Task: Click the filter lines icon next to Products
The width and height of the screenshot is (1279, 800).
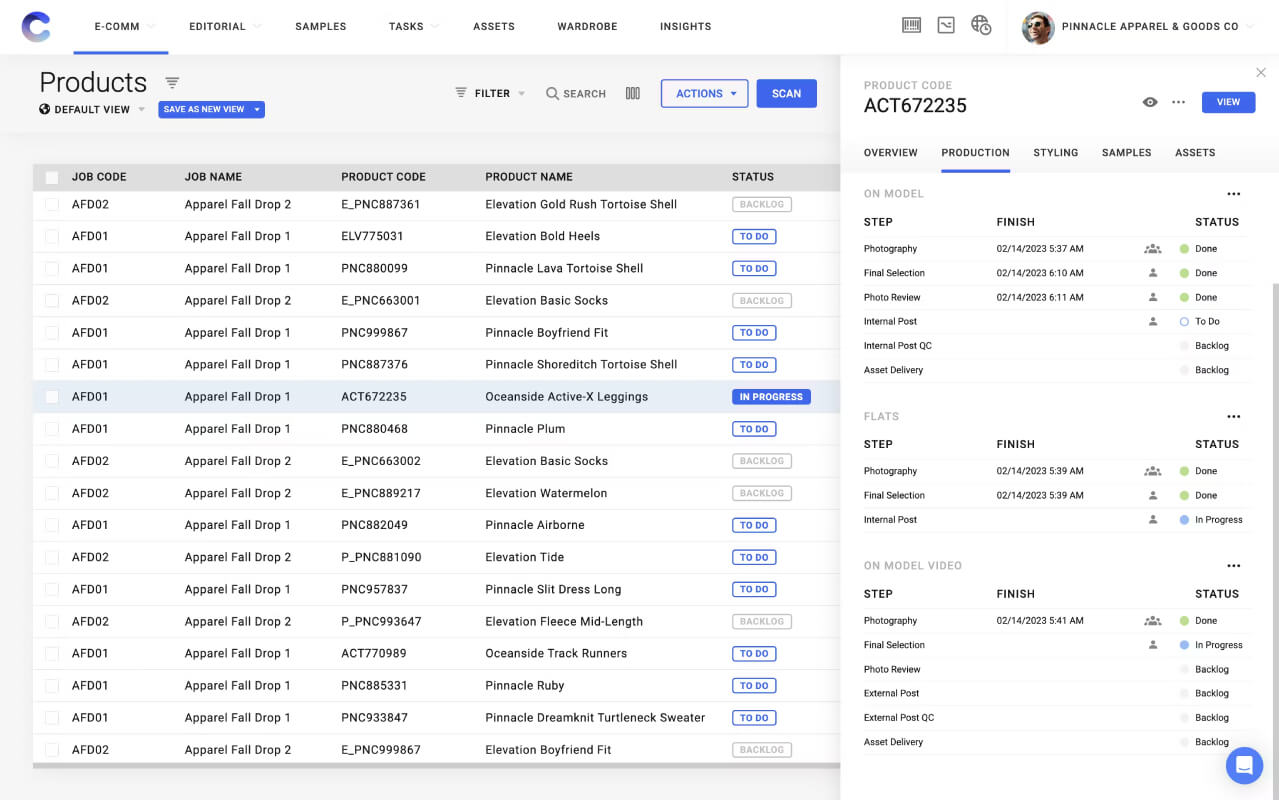Action: (172, 83)
